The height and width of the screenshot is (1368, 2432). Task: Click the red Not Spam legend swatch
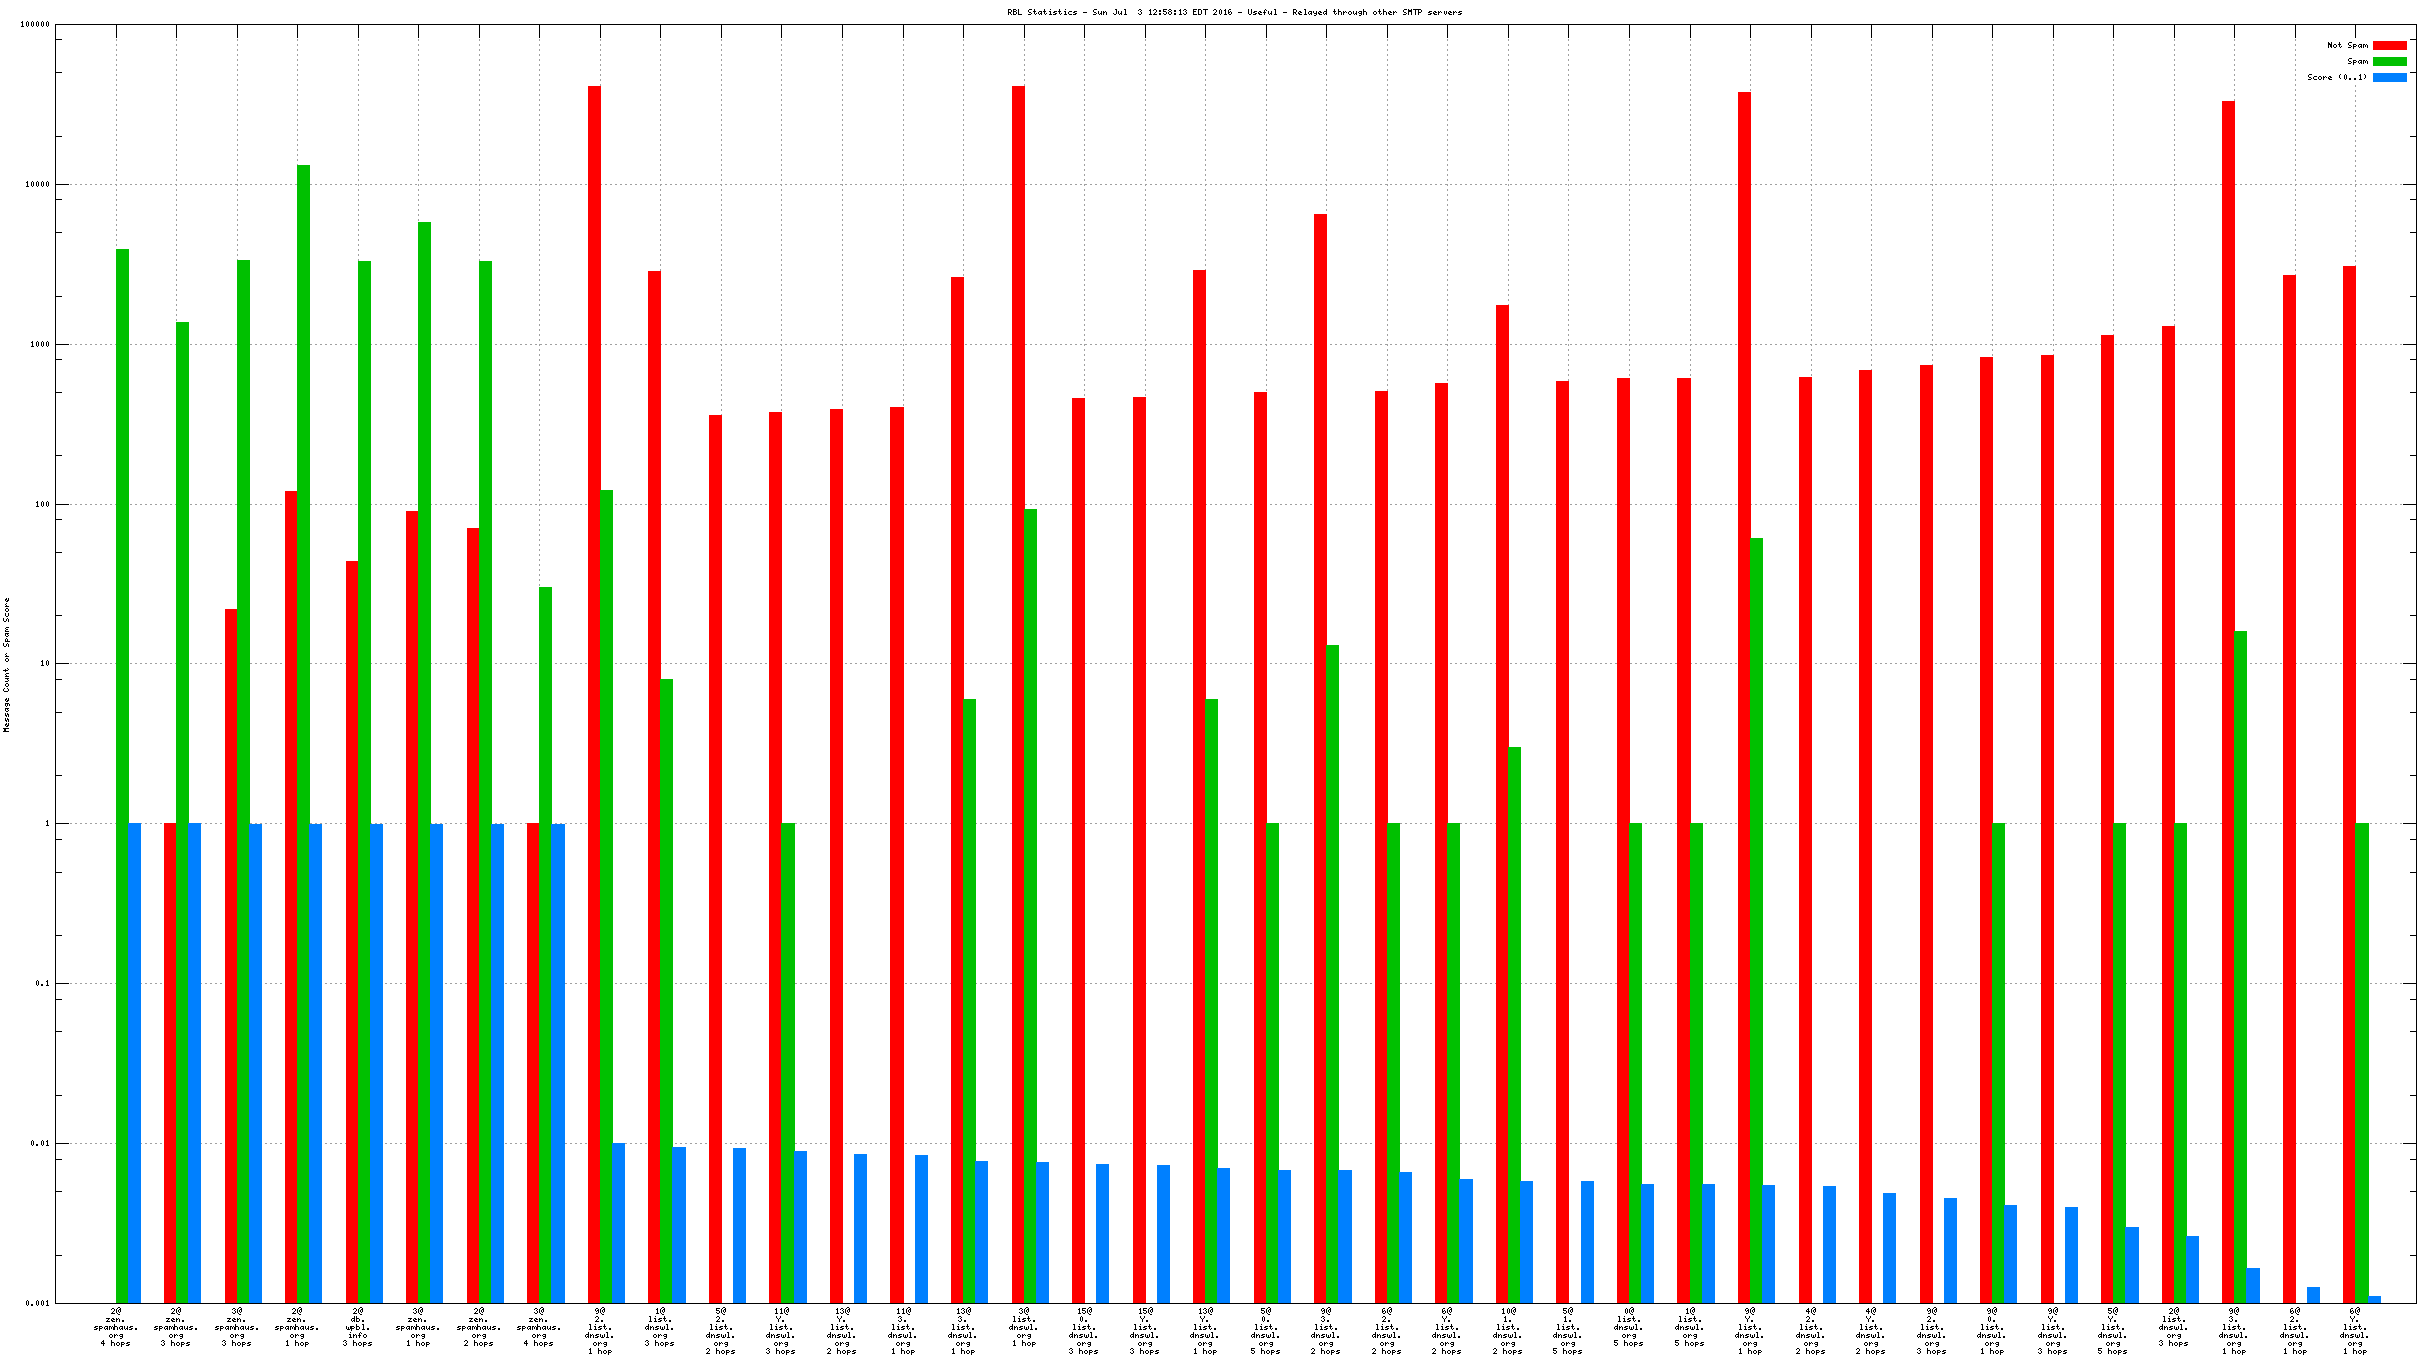click(x=2389, y=46)
